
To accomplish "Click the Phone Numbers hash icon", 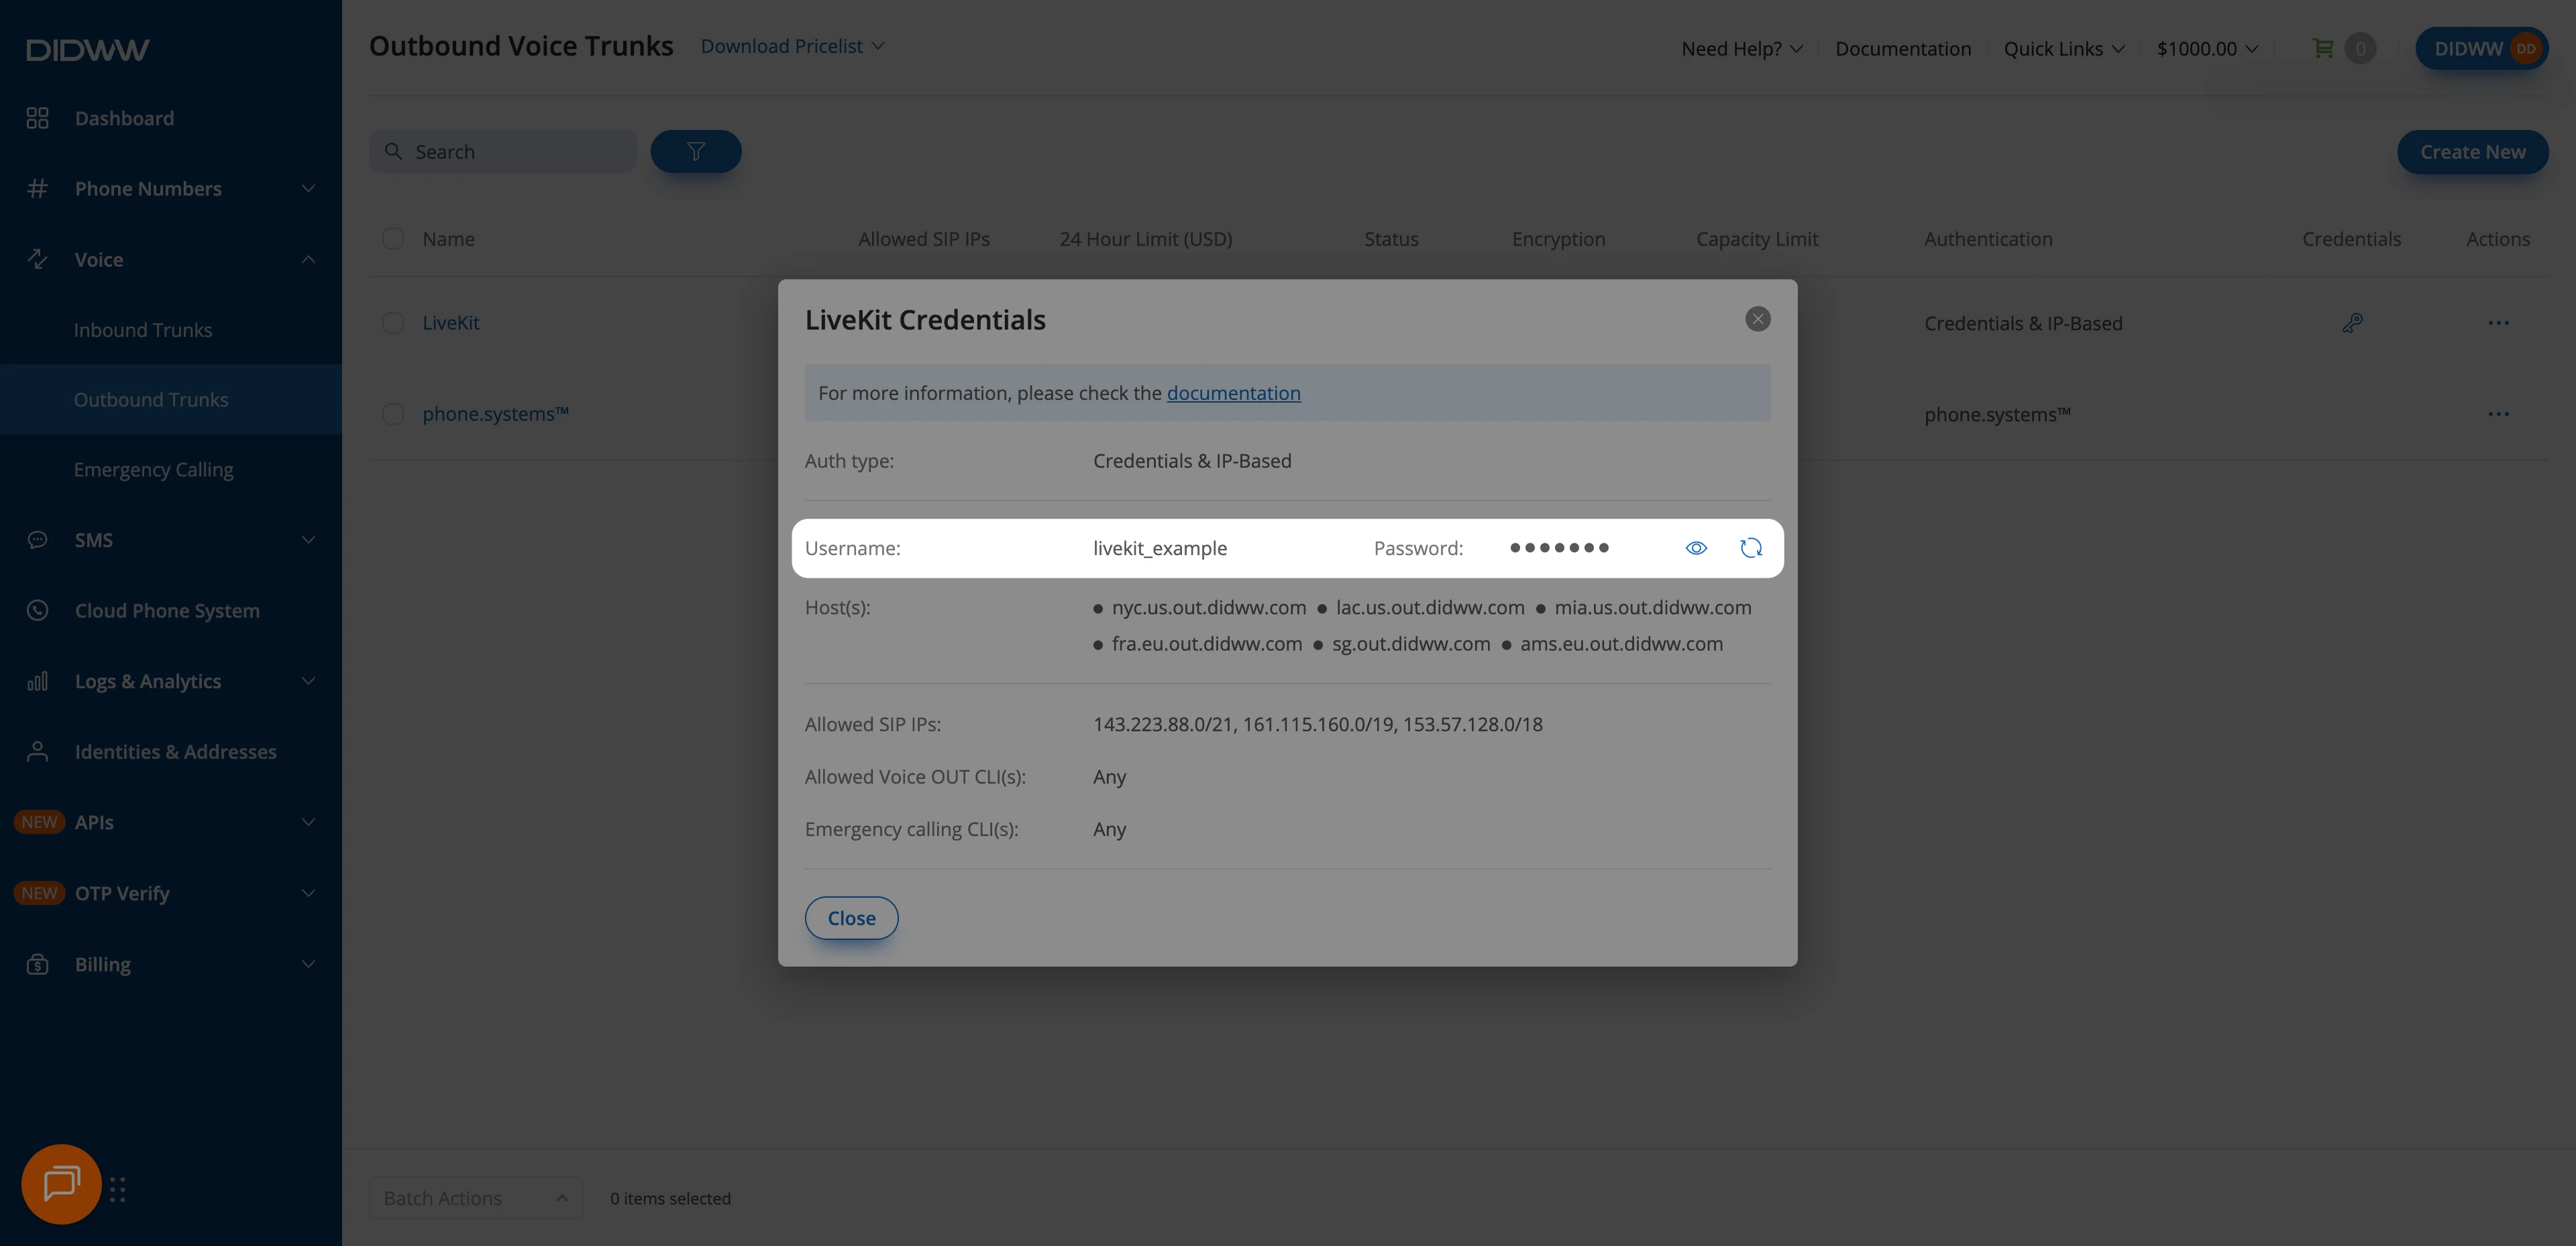I will [38, 188].
